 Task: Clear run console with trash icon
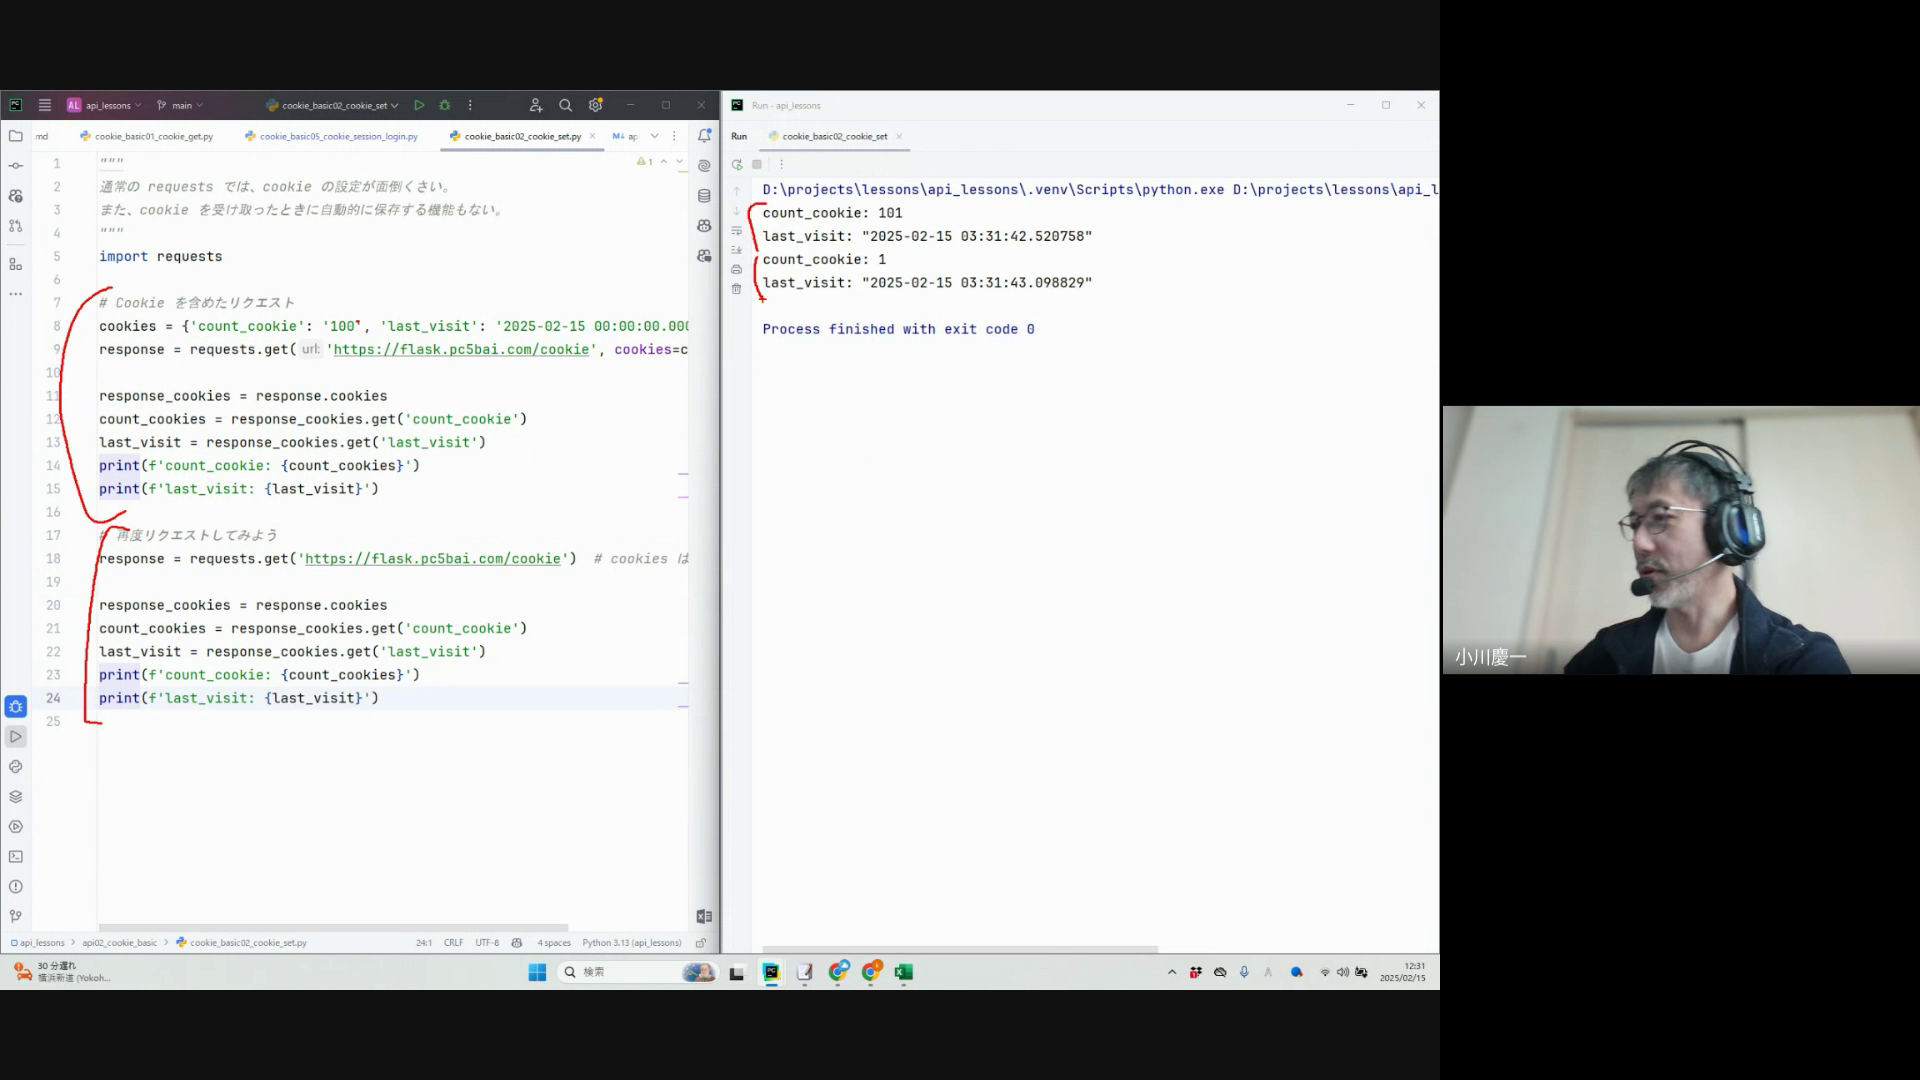(737, 289)
